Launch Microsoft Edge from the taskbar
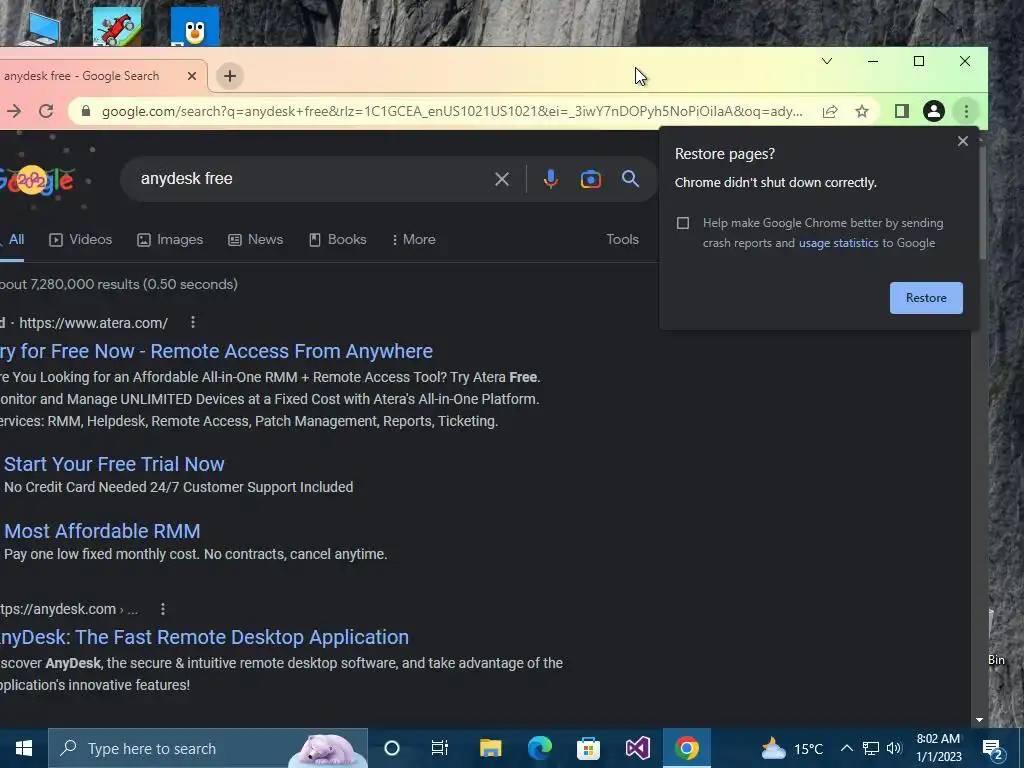The height and width of the screenshot is (768, 1024). [x=539, y=748]
